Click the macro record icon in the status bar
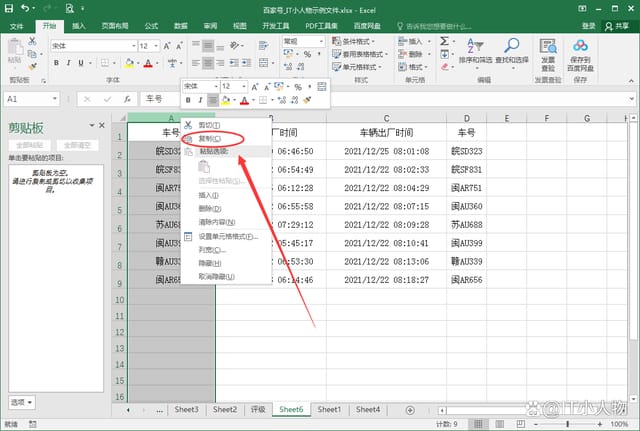Image resolution: width=640 pixels, height=431 pixels. pos(33,424)
